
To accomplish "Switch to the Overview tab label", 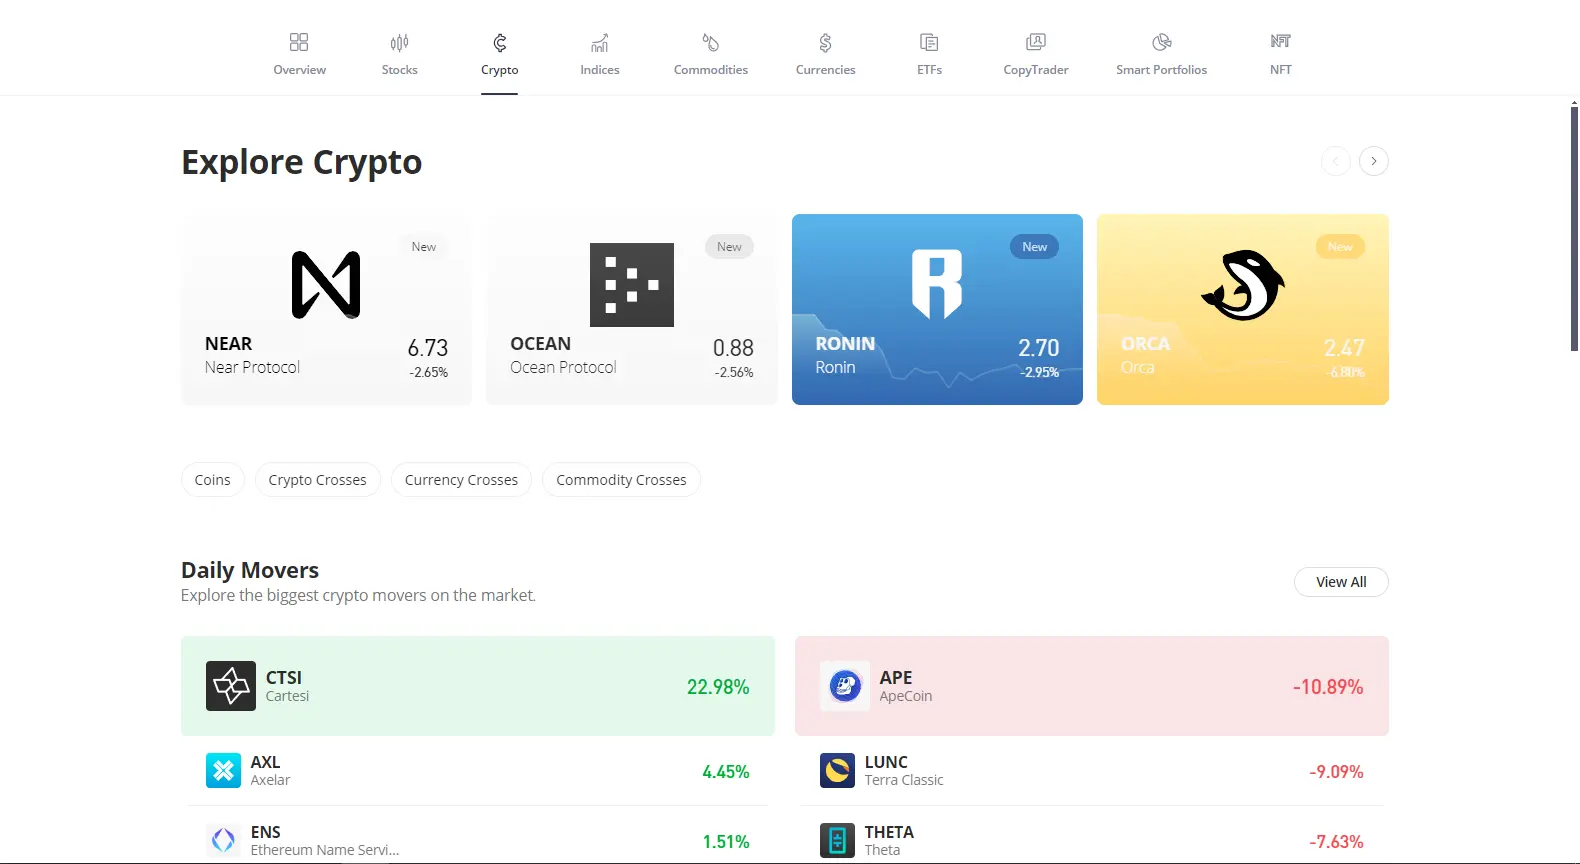I will point(300,70).
